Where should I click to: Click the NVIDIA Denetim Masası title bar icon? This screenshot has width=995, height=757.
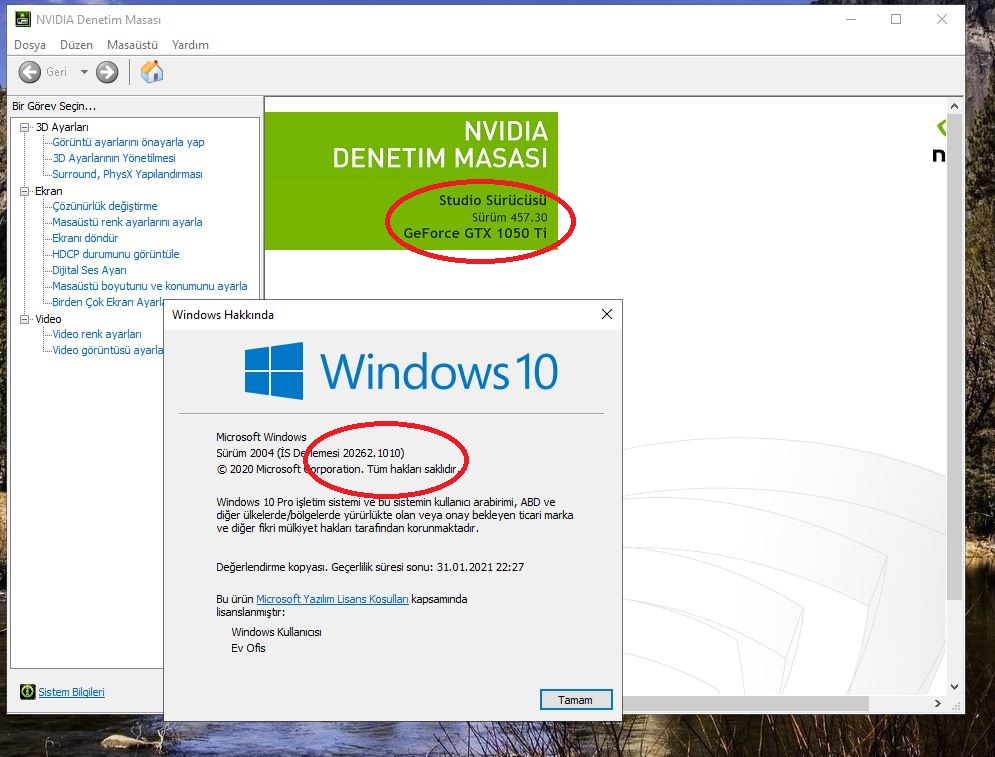[23, 19]
